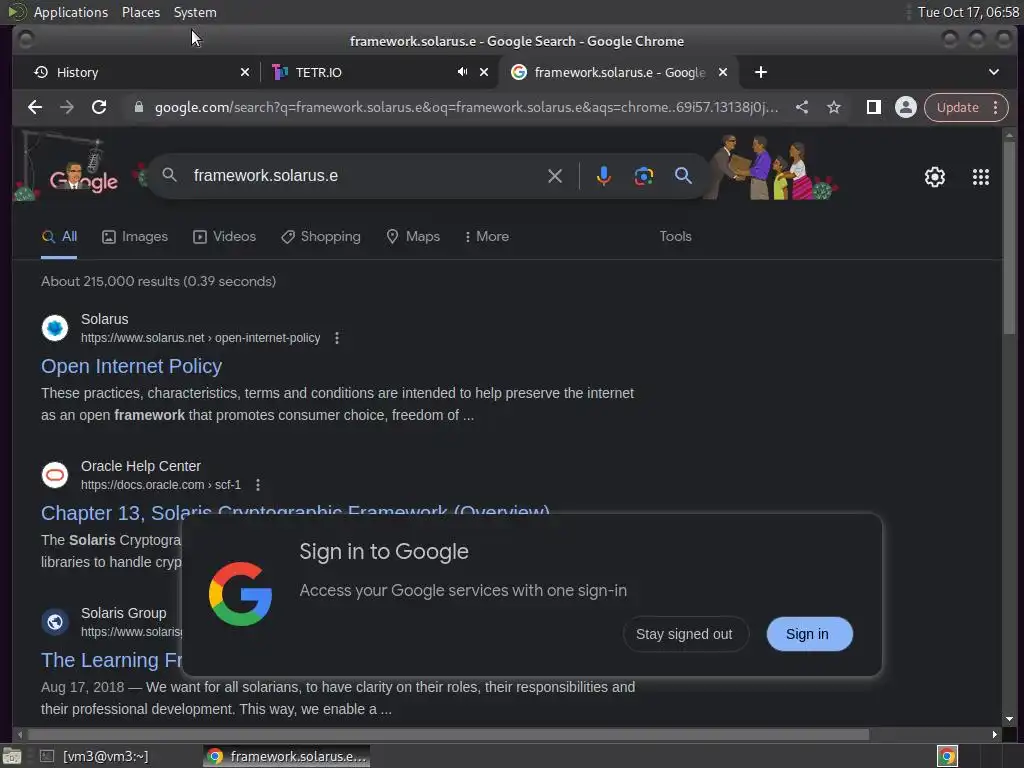Click the Oracle Help Center favicon
Image resolution: width=1024 pixels, height=768 pixels.
coord(55,475)
